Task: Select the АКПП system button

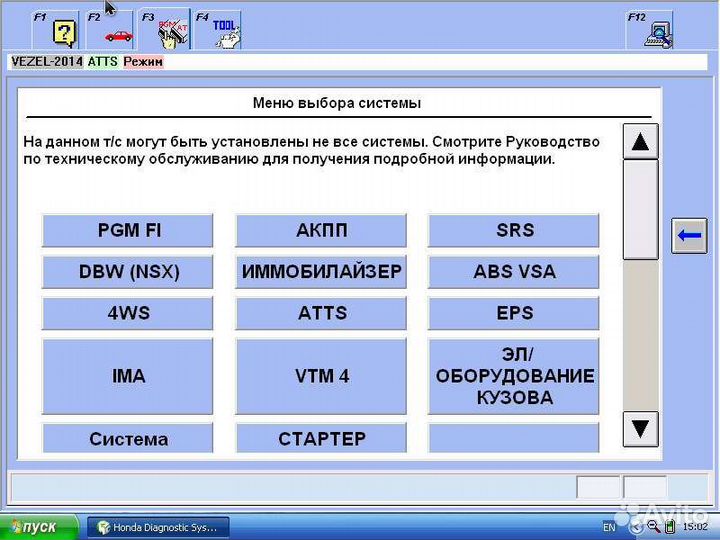Action: click(x=321, y=230)
